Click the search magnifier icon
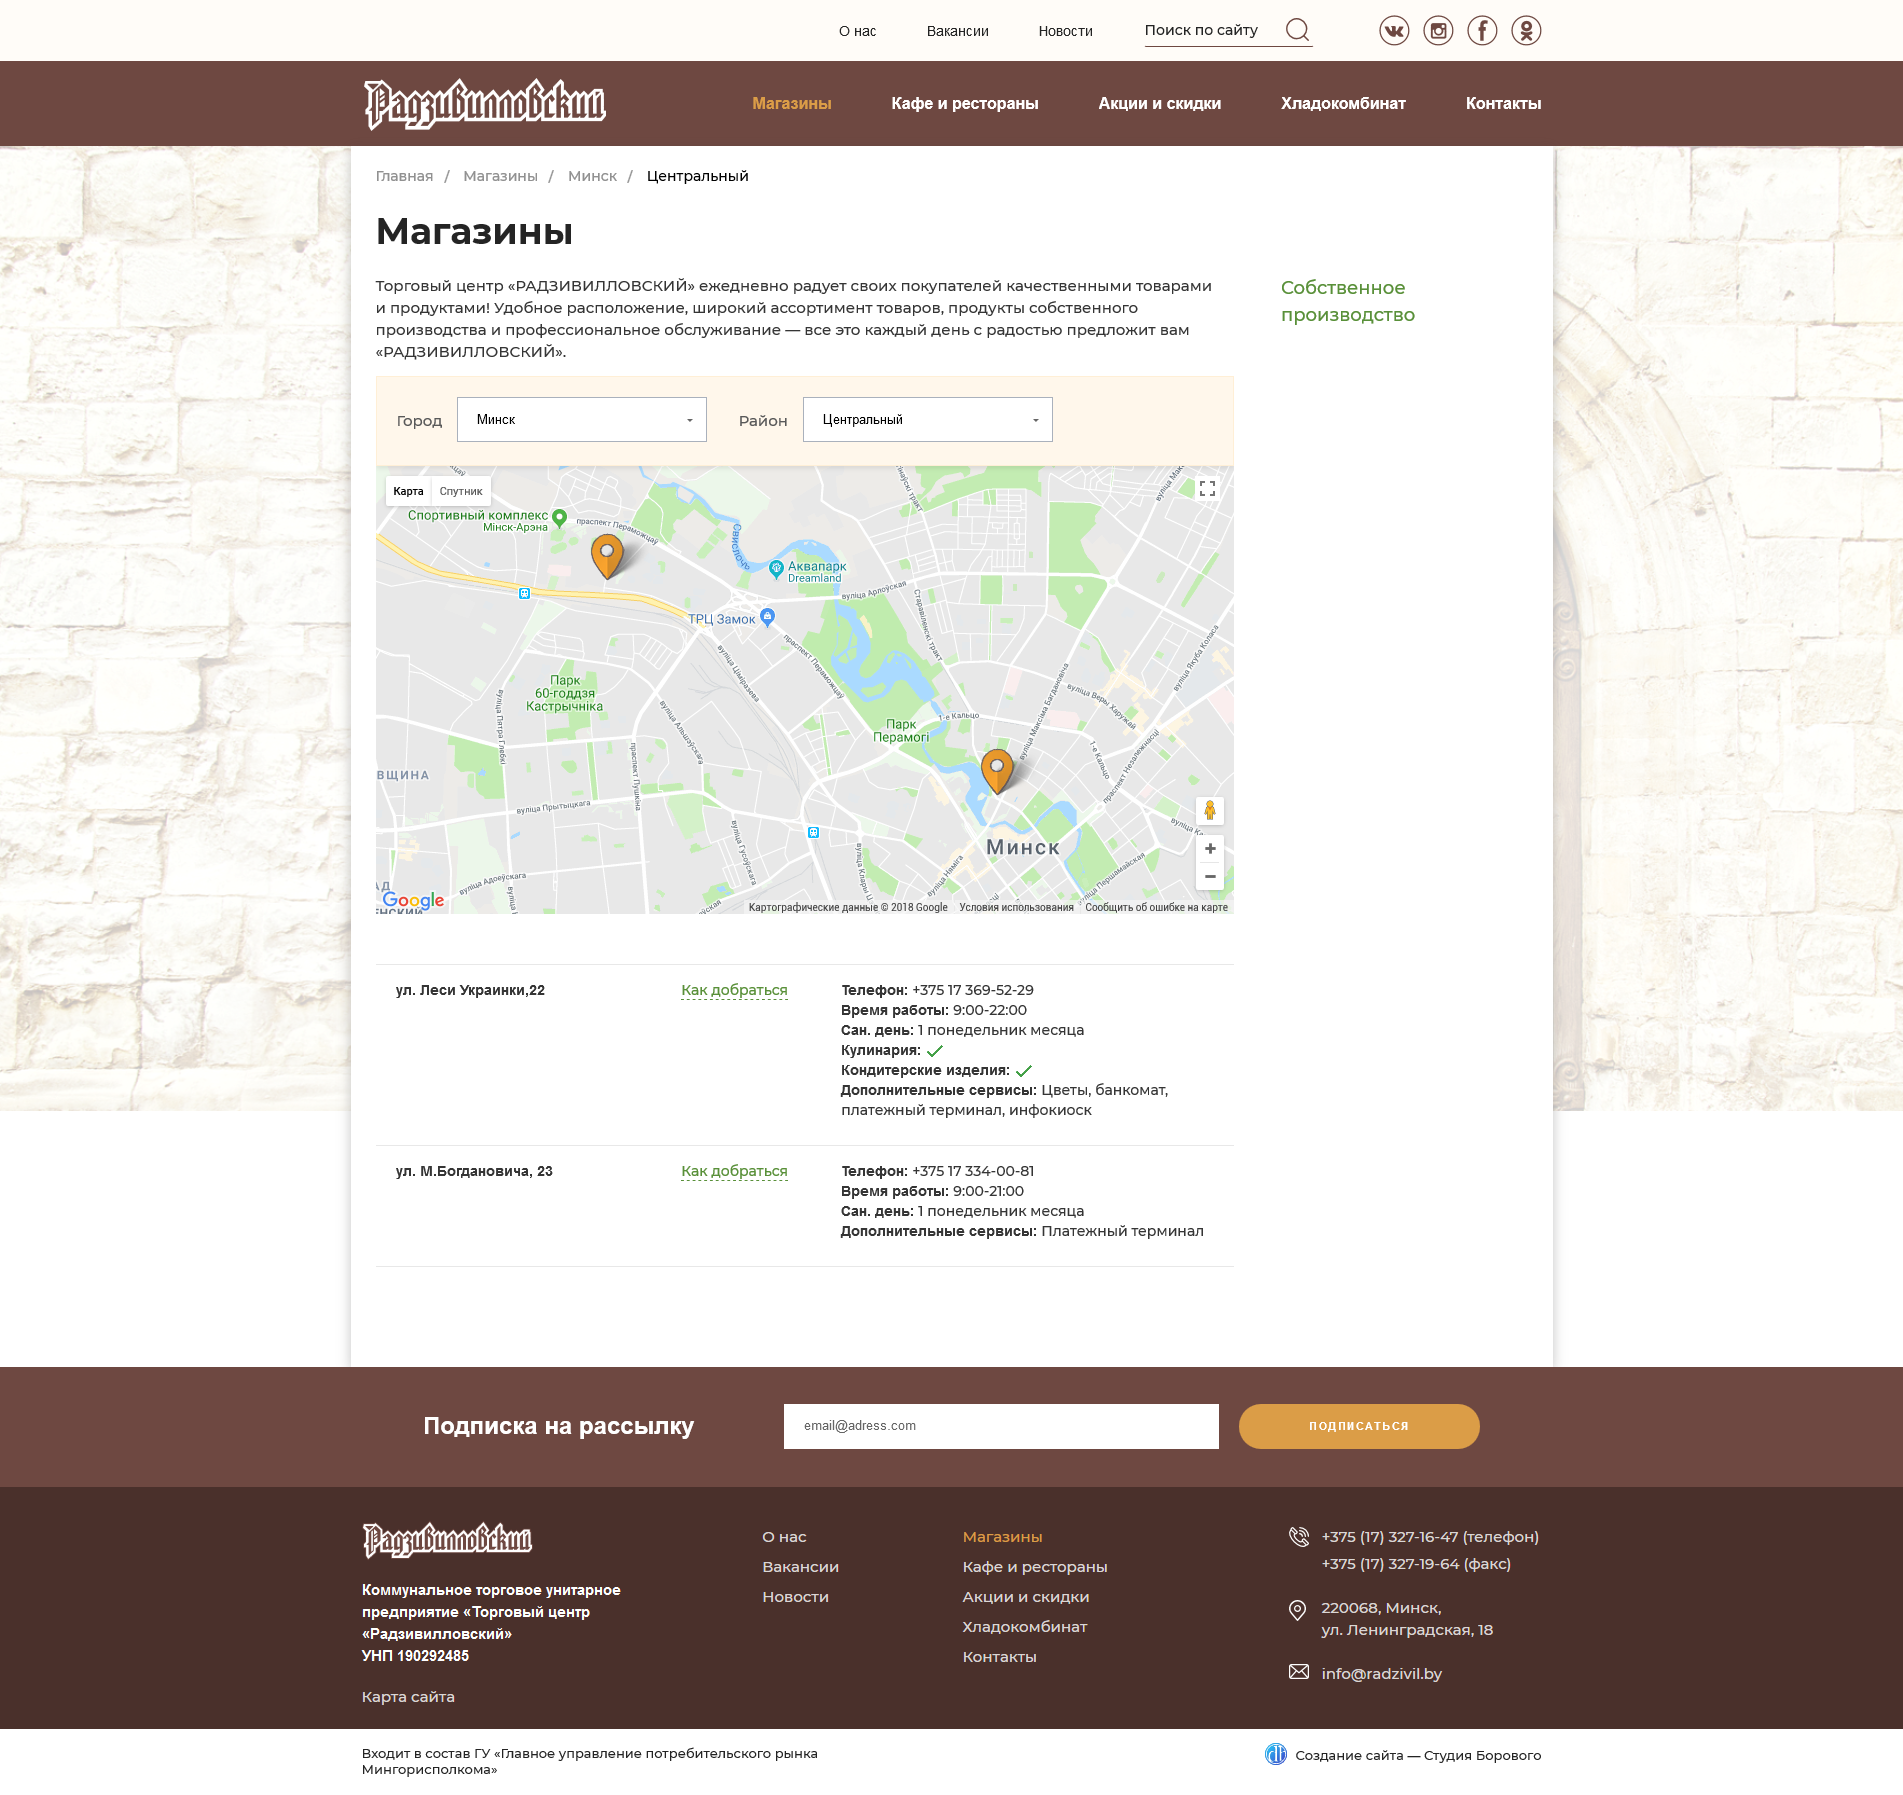The height and width of the screenshot is (1795, 1903). [x=1297, y=30]
